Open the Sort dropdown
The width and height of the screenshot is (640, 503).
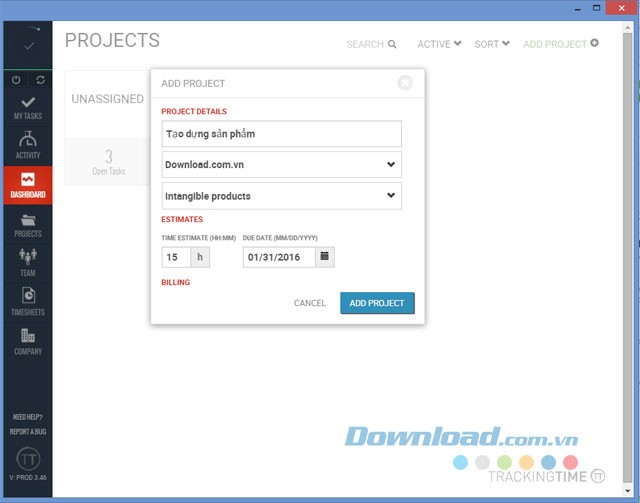[492, 44]
